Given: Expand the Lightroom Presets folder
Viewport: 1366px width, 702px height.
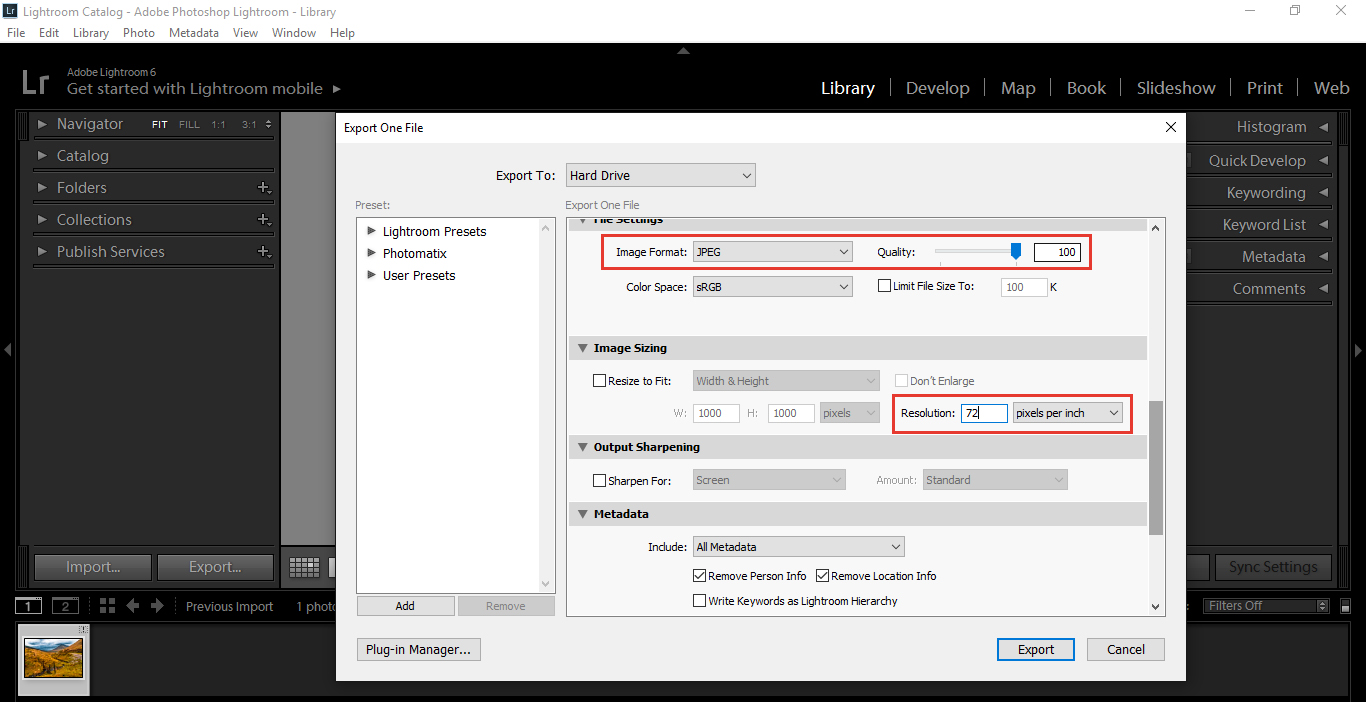Looking at the screenshot, I should tap(372, 231).
